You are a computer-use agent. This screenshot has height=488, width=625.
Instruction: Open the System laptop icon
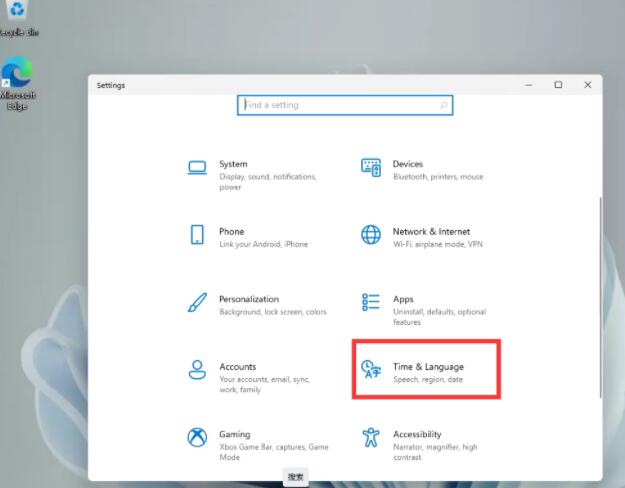(197, 167)
